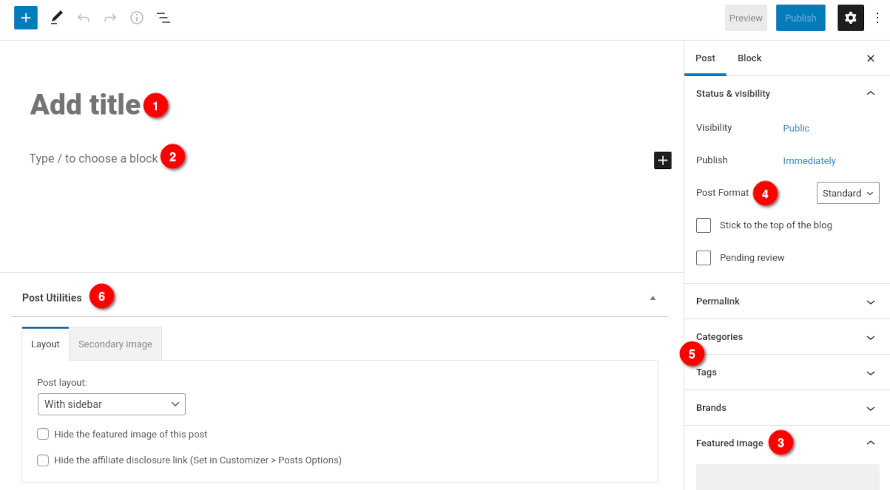Collapse the Status & visibility panel
The image size is (890, 490).
[x=787, y=93]
